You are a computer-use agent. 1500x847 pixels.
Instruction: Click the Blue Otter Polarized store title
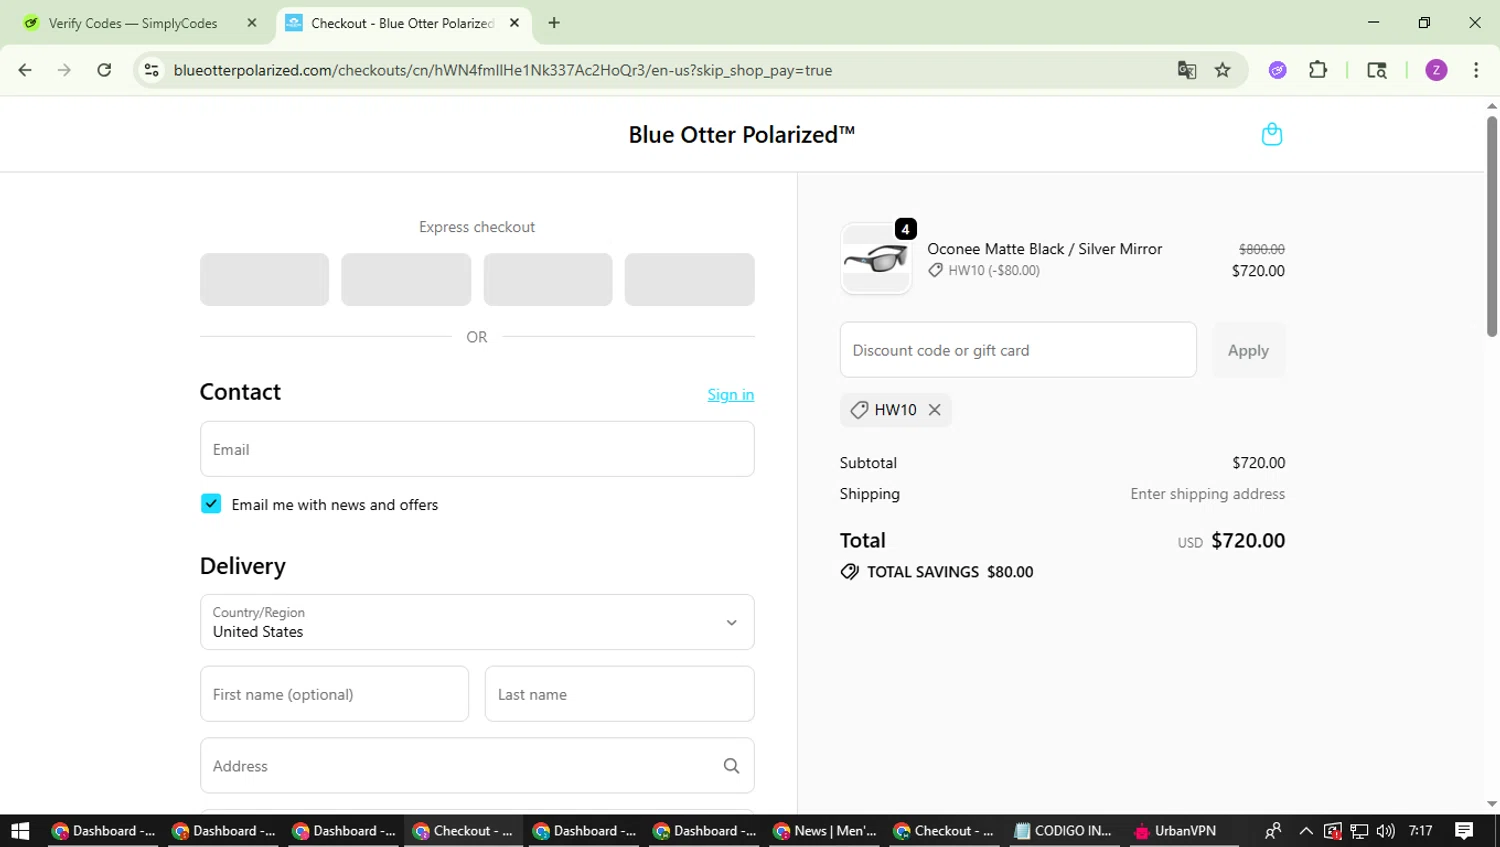click(x=742, y=135)
